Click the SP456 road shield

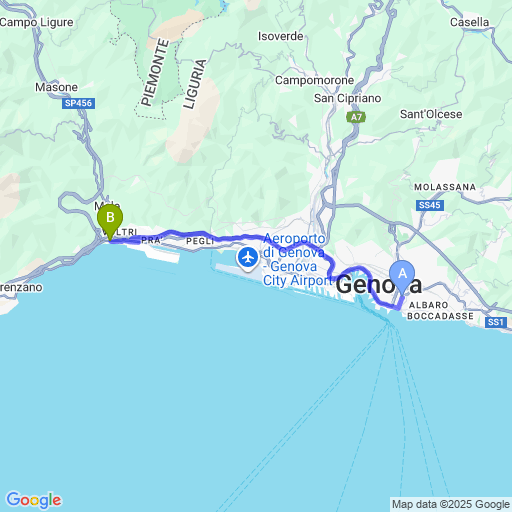coord(78,103)
